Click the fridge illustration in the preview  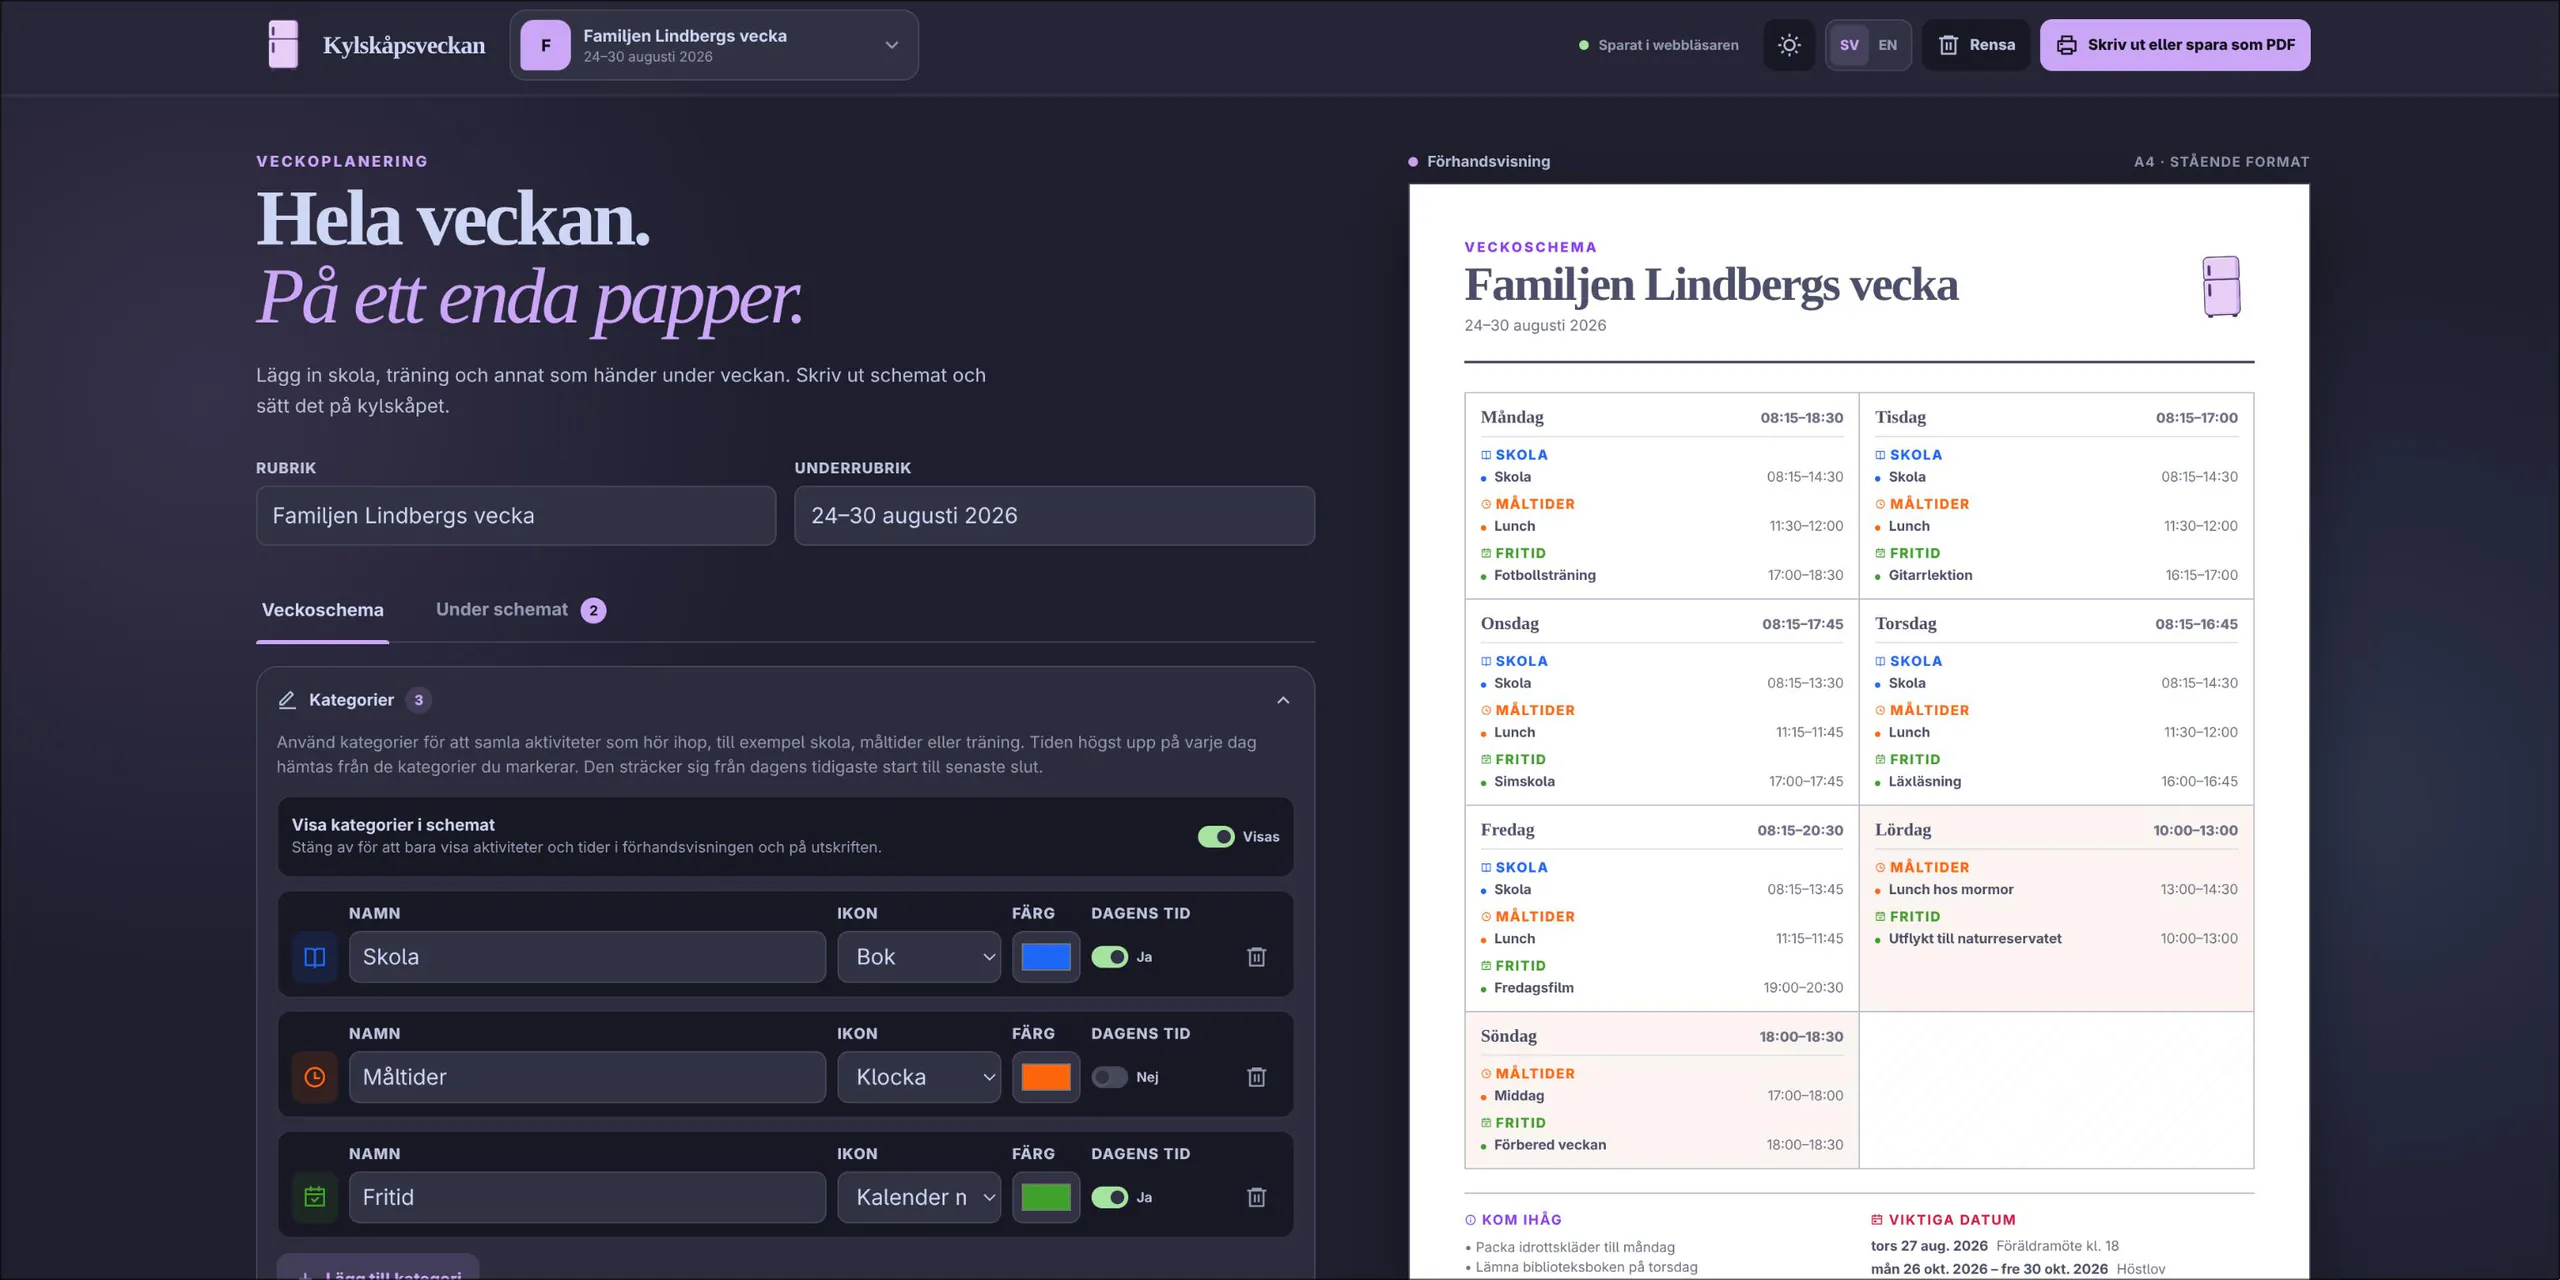coord(2221,287)
